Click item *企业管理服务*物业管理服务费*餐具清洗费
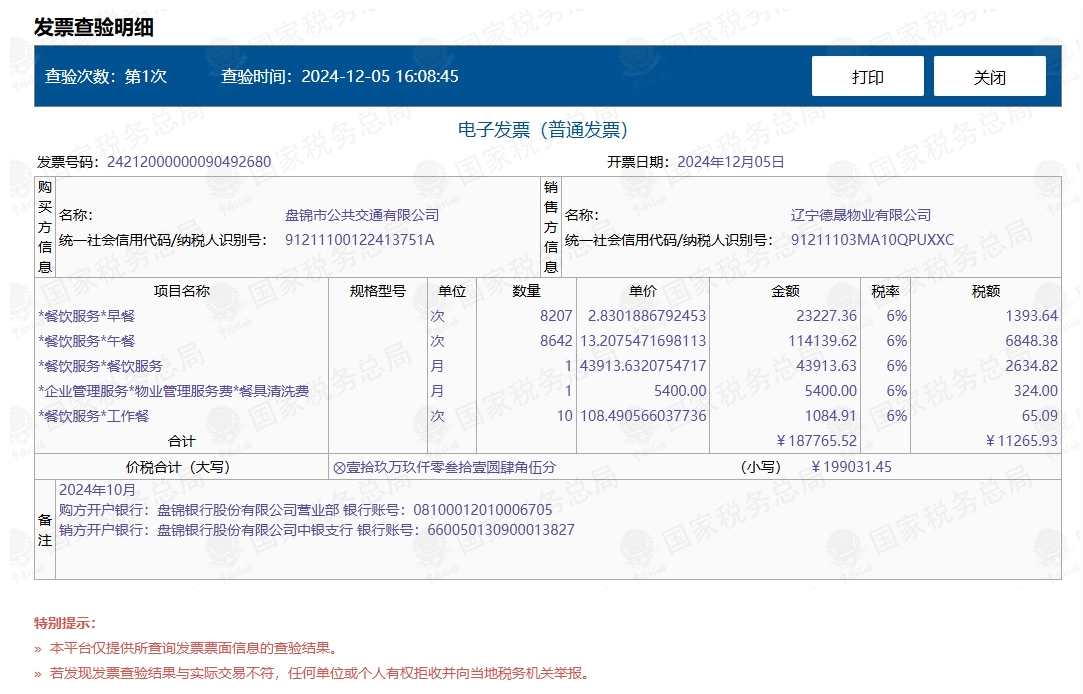This screenshot has width=1083, height=694. [173, 391]
